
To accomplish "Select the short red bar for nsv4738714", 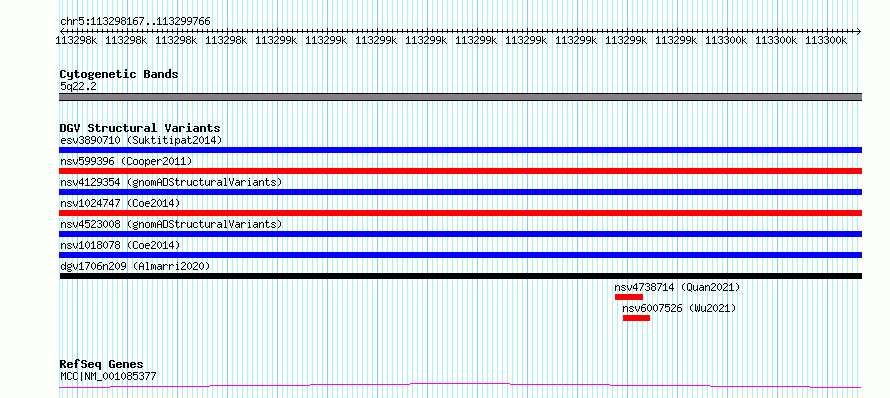I will click(629, 297).
